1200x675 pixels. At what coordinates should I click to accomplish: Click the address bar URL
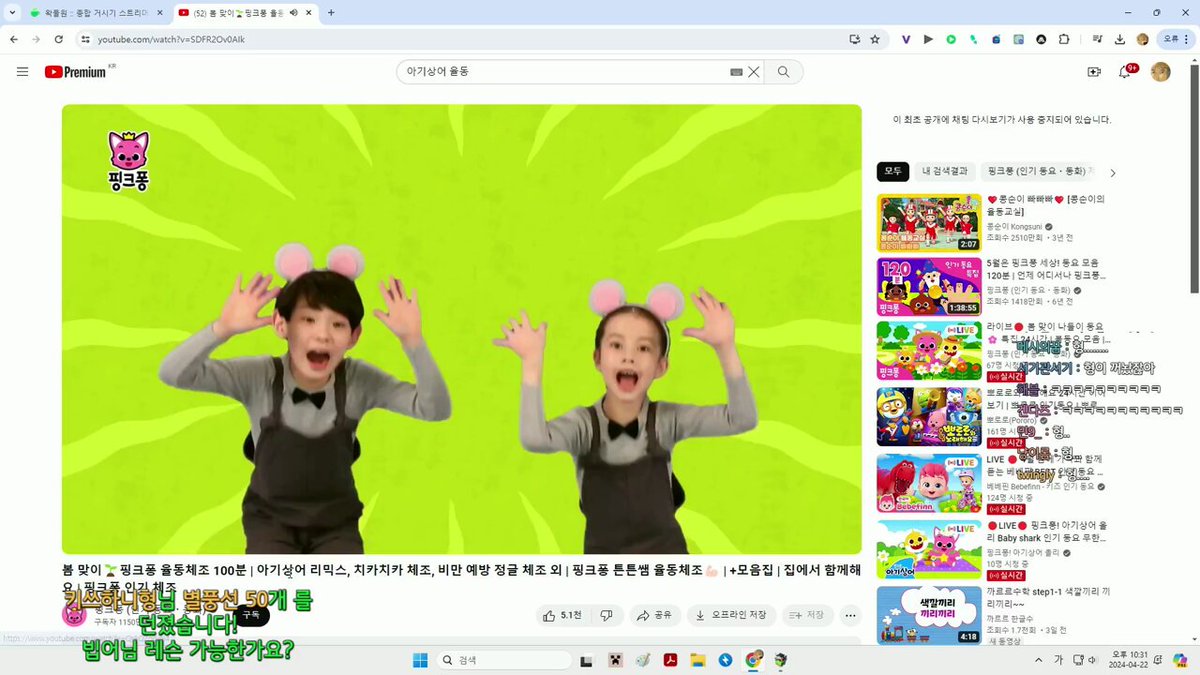tap(170, 39)
